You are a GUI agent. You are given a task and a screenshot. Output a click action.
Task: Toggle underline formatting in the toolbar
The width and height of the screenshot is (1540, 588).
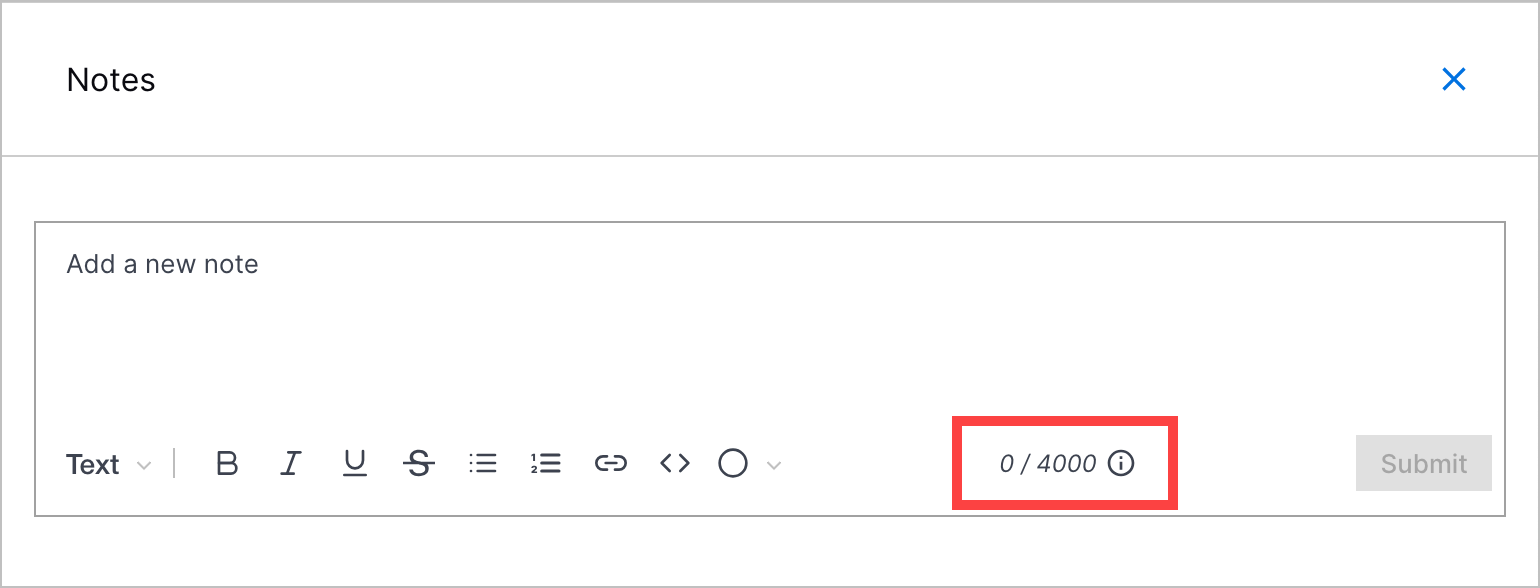click(355, 464)
